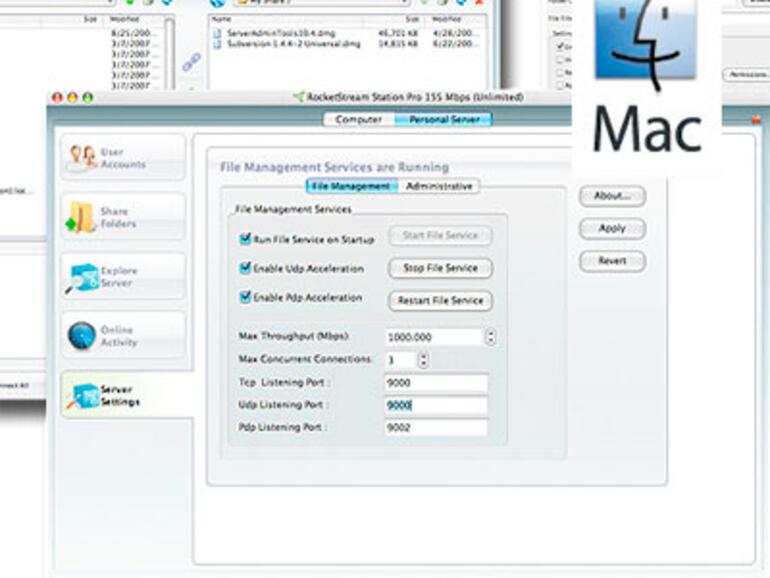Open the User Accounts sidebar section

[123, 158]
